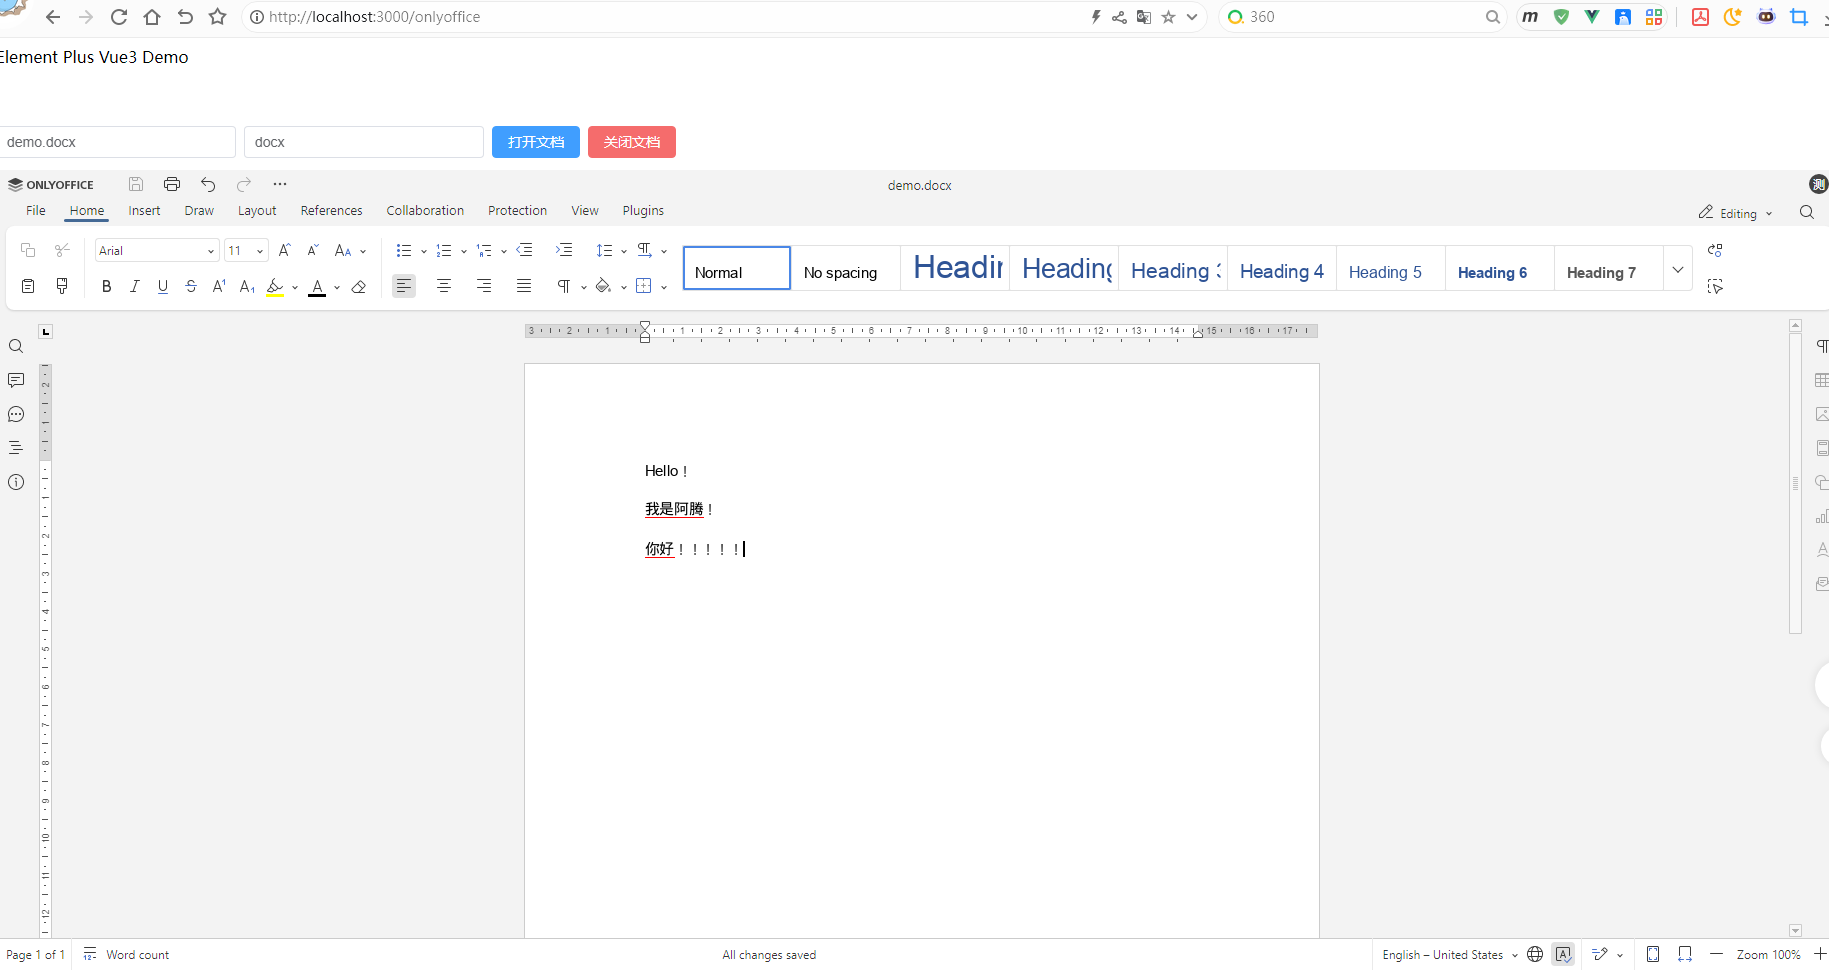Click the red 关闭文档 button
This screenshot has width=1829, height=973.
632,142
